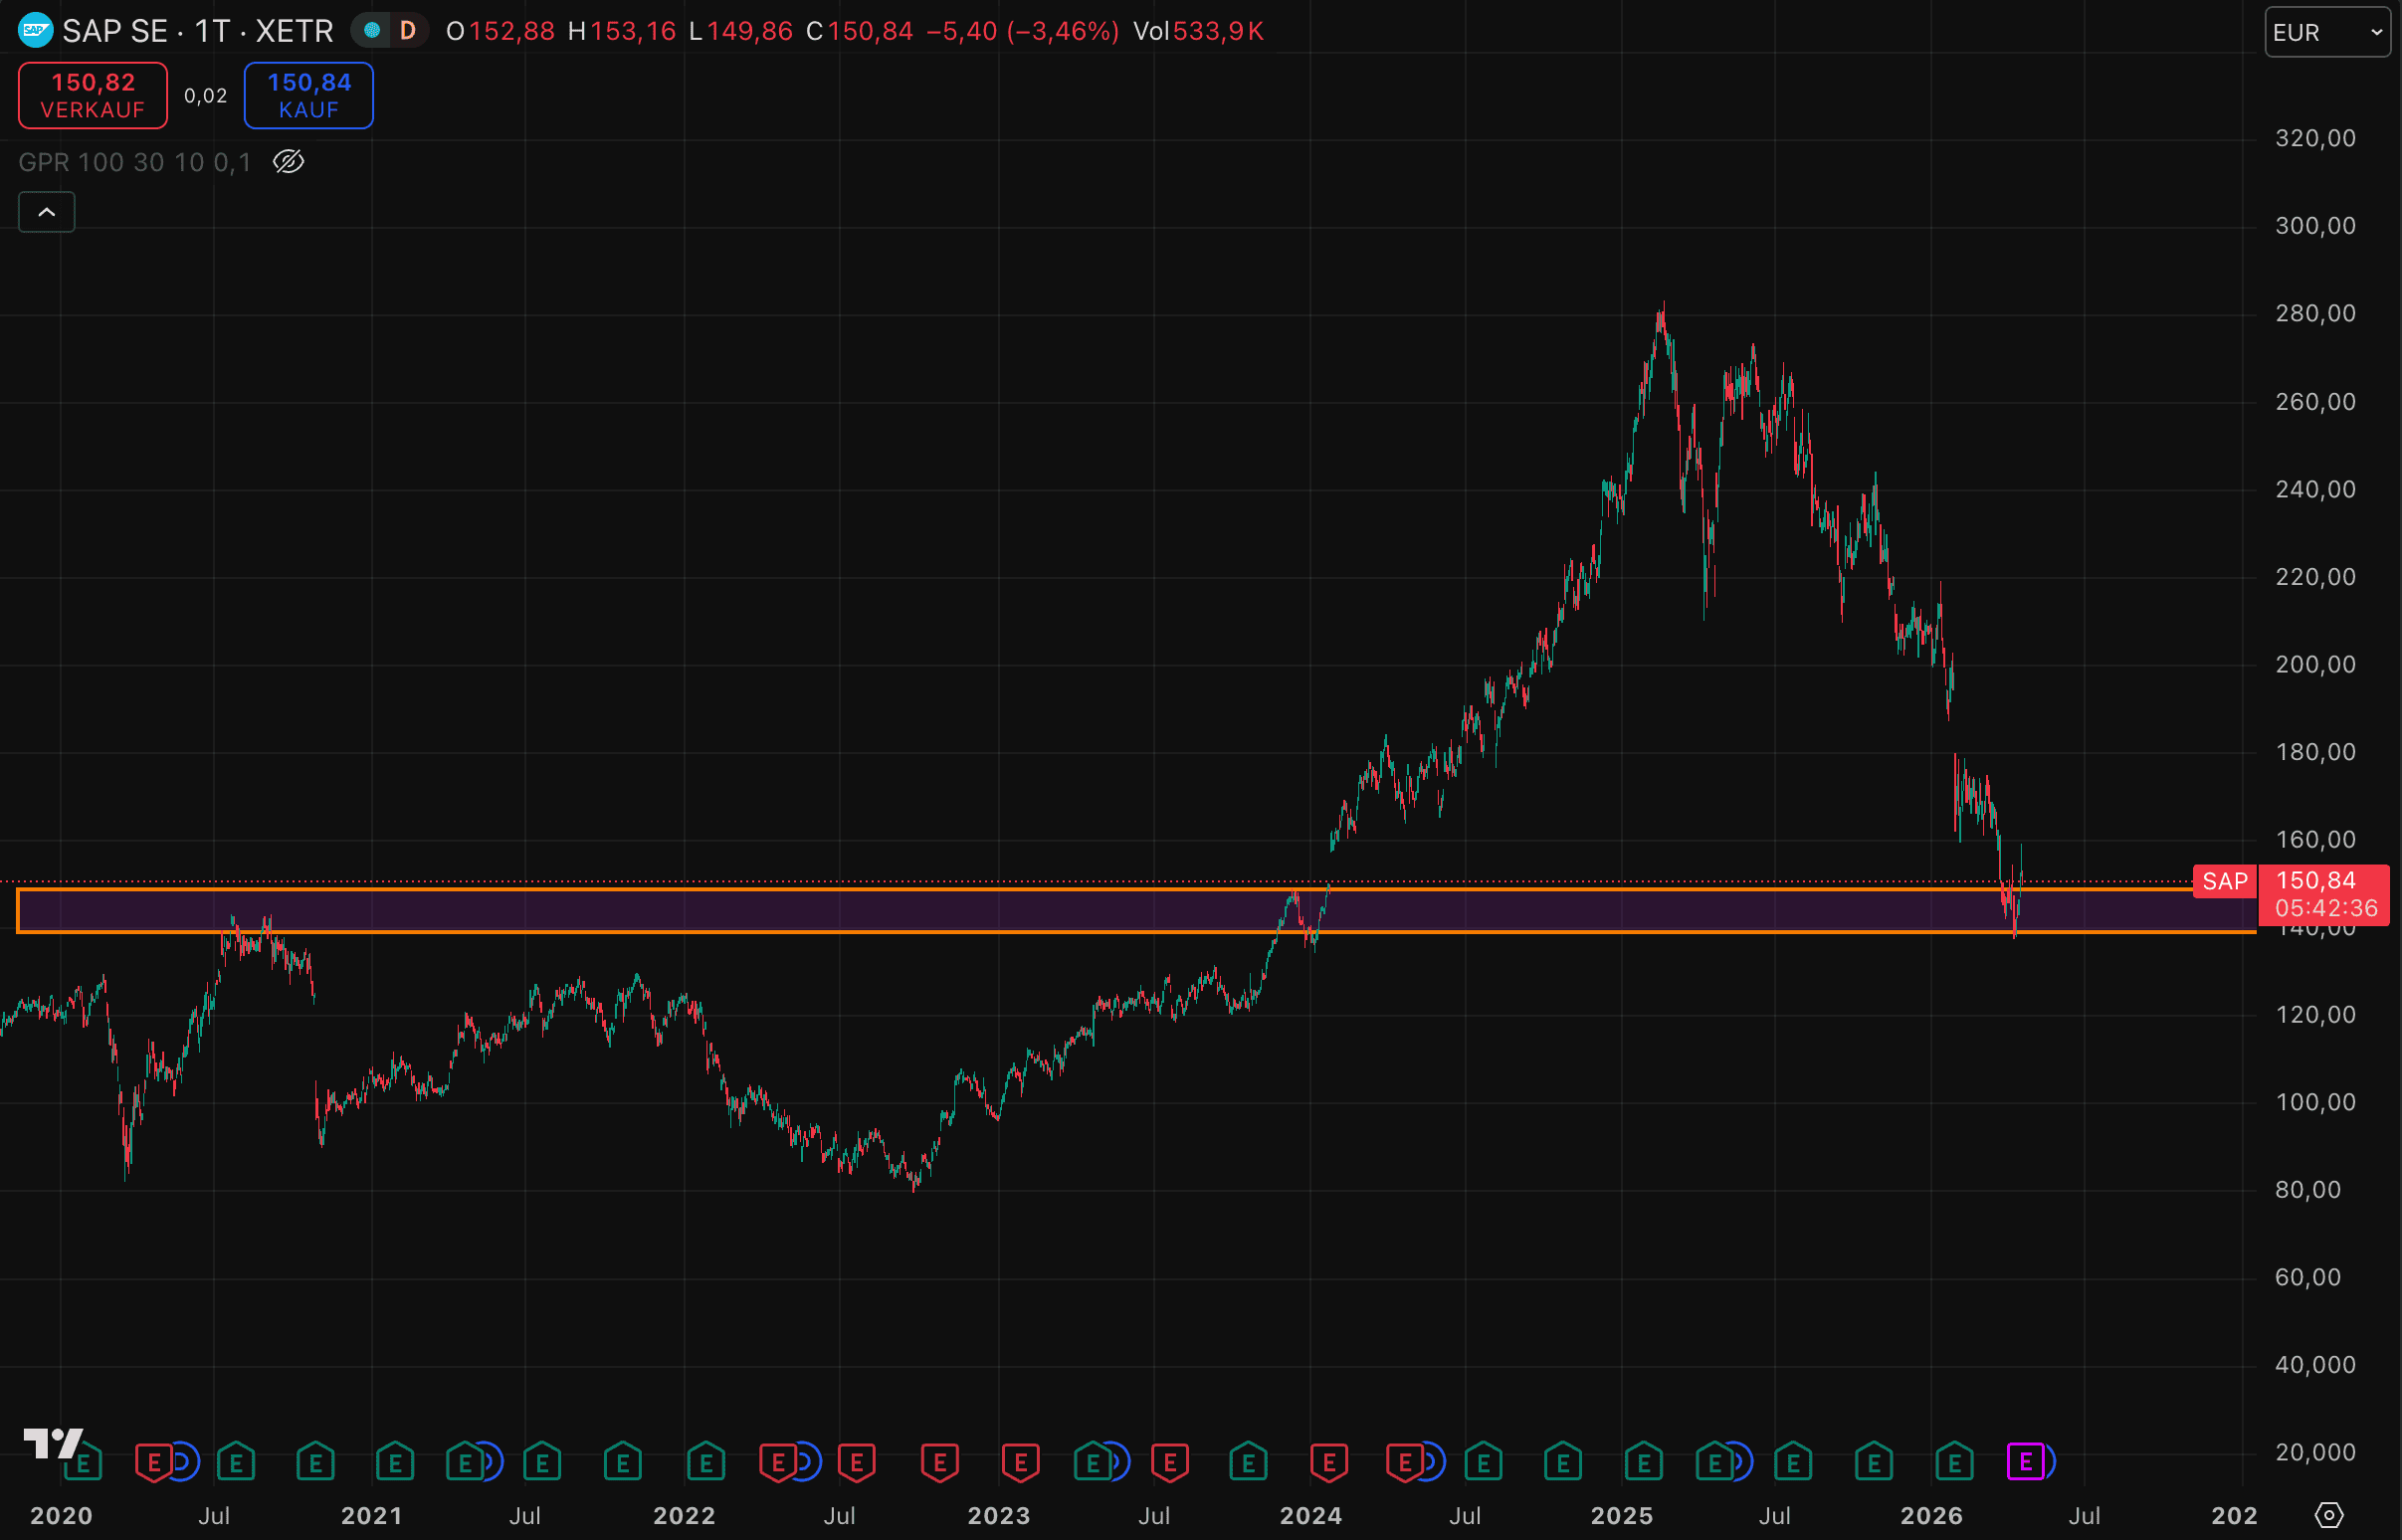Click the green earnings marker near 2025
The image size is (2402, 1540).
1643,1463
